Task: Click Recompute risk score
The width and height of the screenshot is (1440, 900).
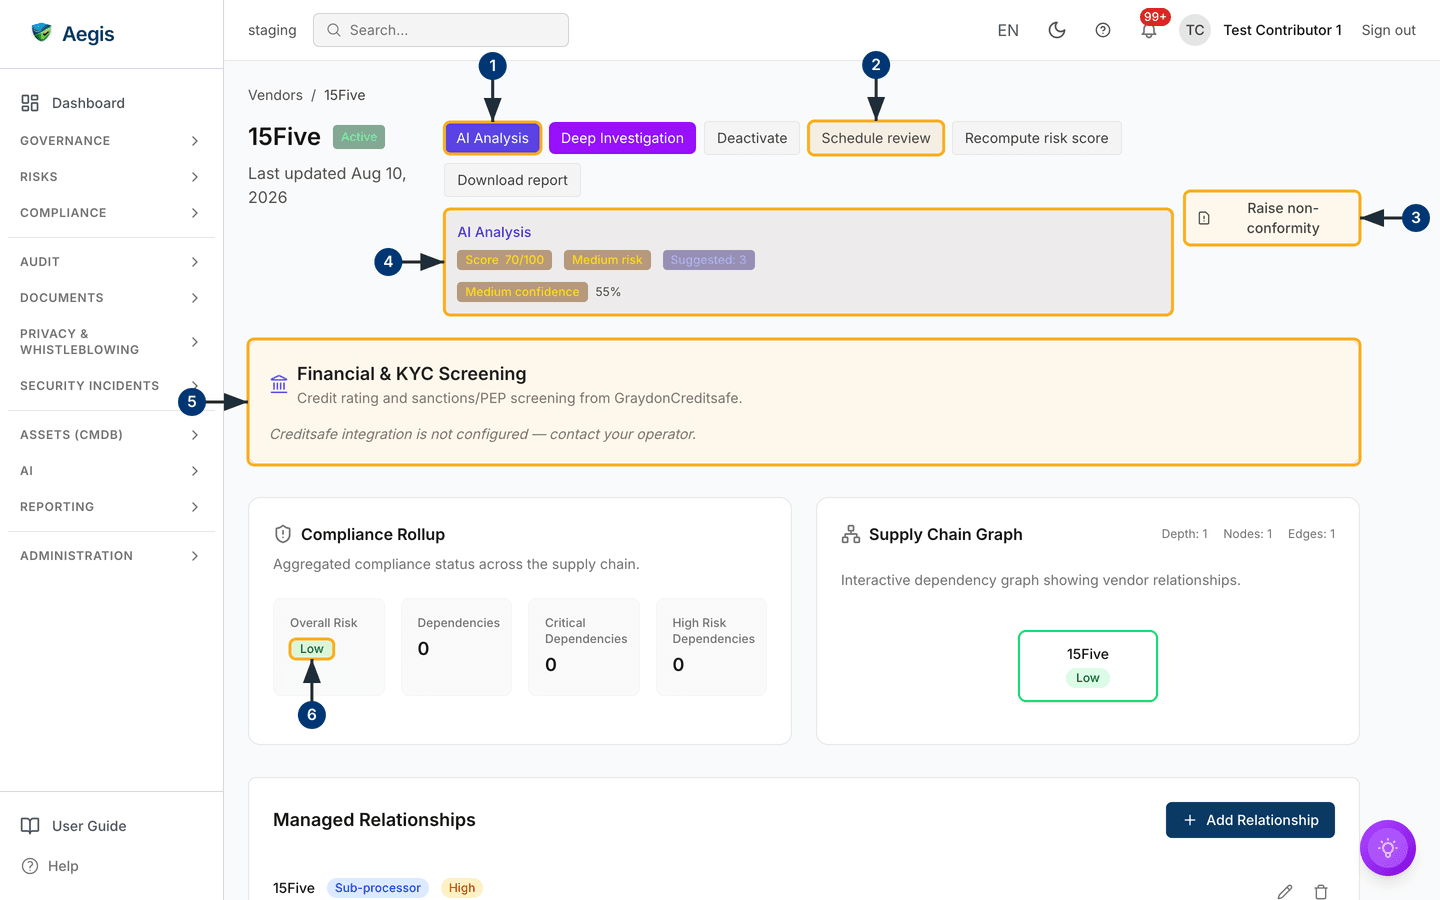Action: pyautogui.click(x=1036, y=138)
